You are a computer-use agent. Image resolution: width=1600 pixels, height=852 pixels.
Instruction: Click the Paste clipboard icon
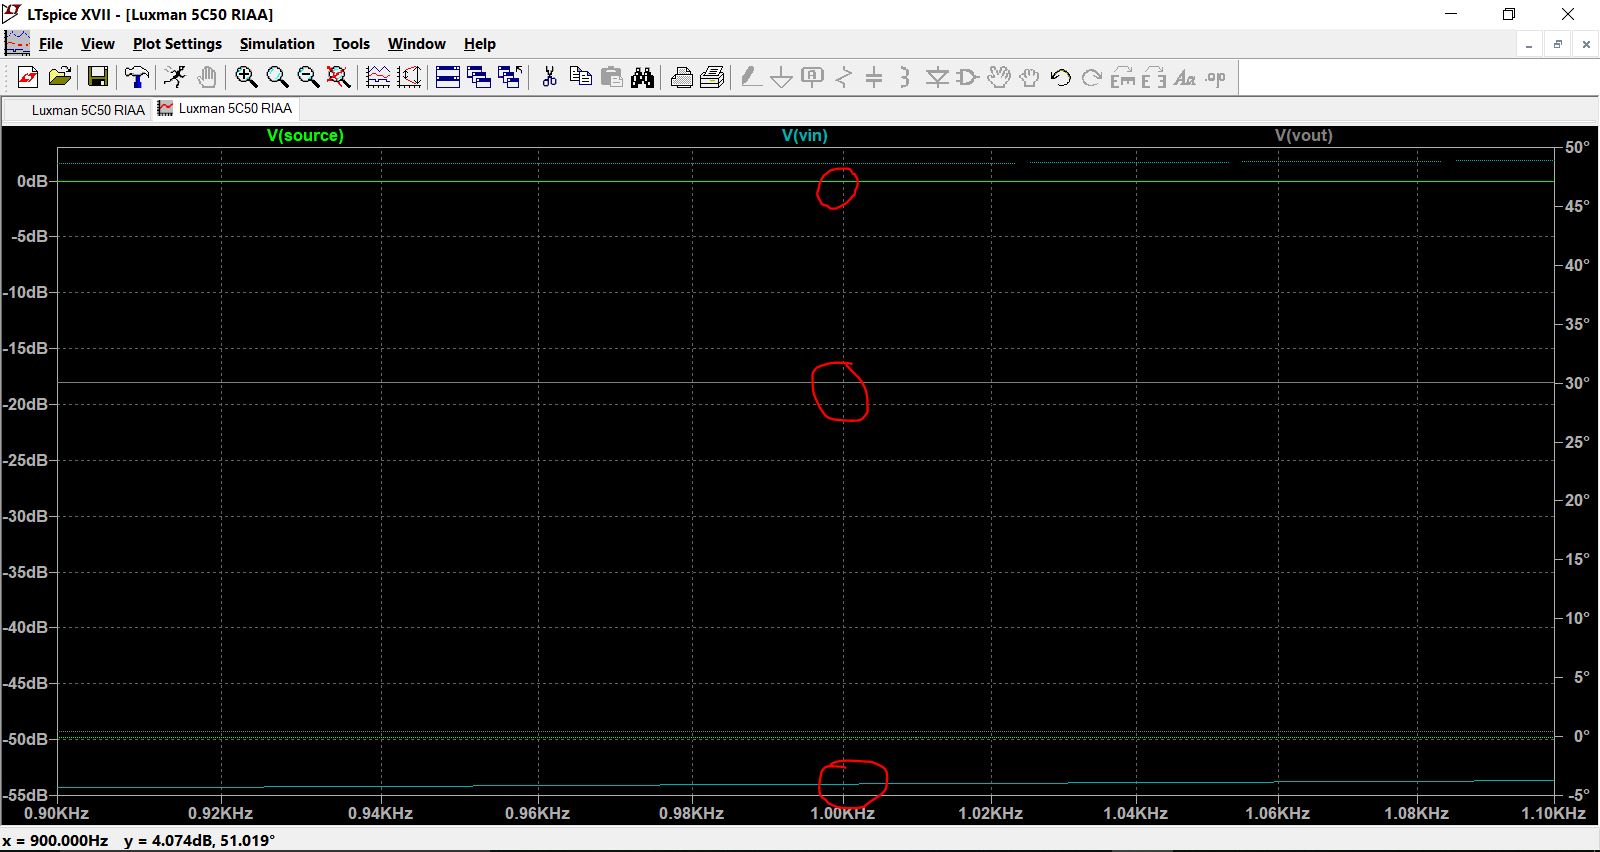[611, 77]
